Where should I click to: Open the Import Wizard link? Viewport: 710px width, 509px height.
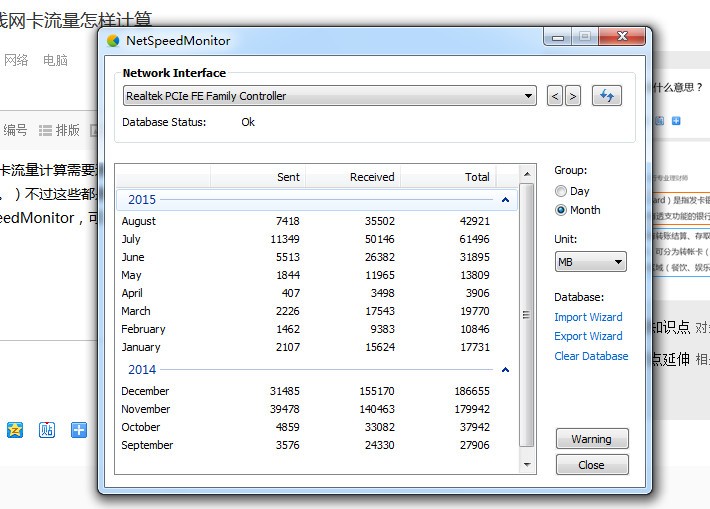click(588, 317)
